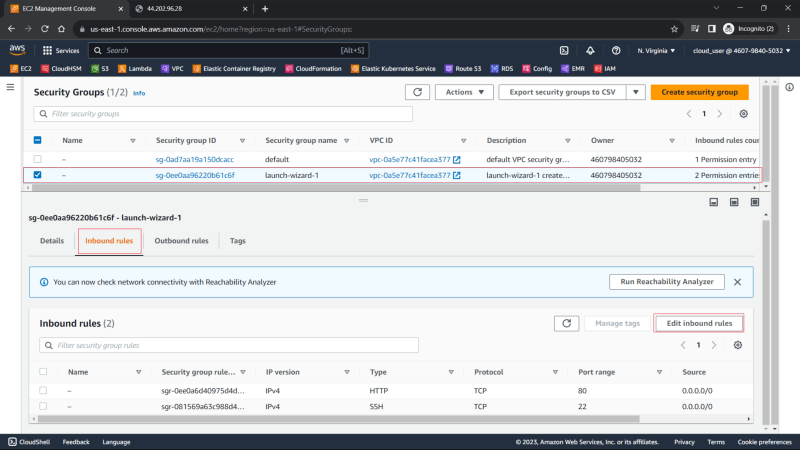
Task: Open the Services grid menu
Action: (x=61, y=51)
